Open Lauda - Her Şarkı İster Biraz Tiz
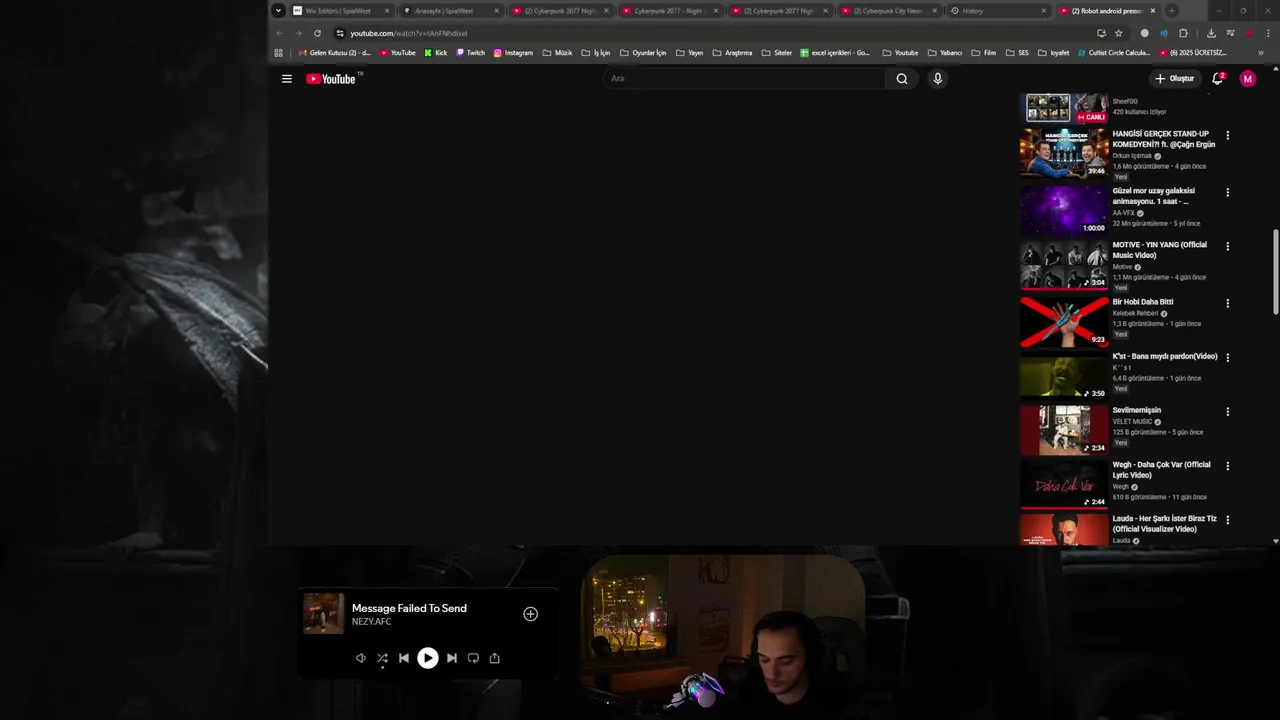The width and height of the screenshot is (1280, 720). click(1165, 524)
